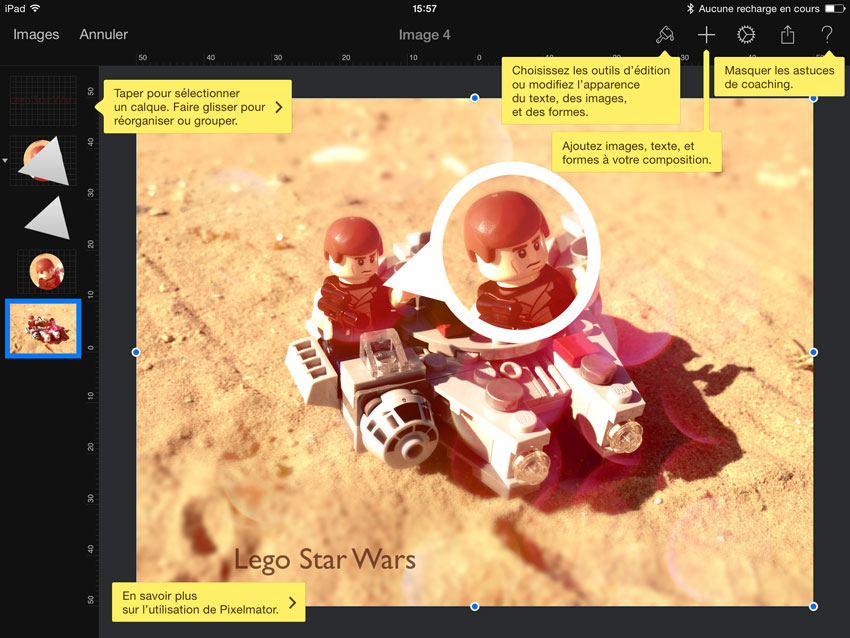
Task: Go back to the Images gallery
Action: pos(36,34)
